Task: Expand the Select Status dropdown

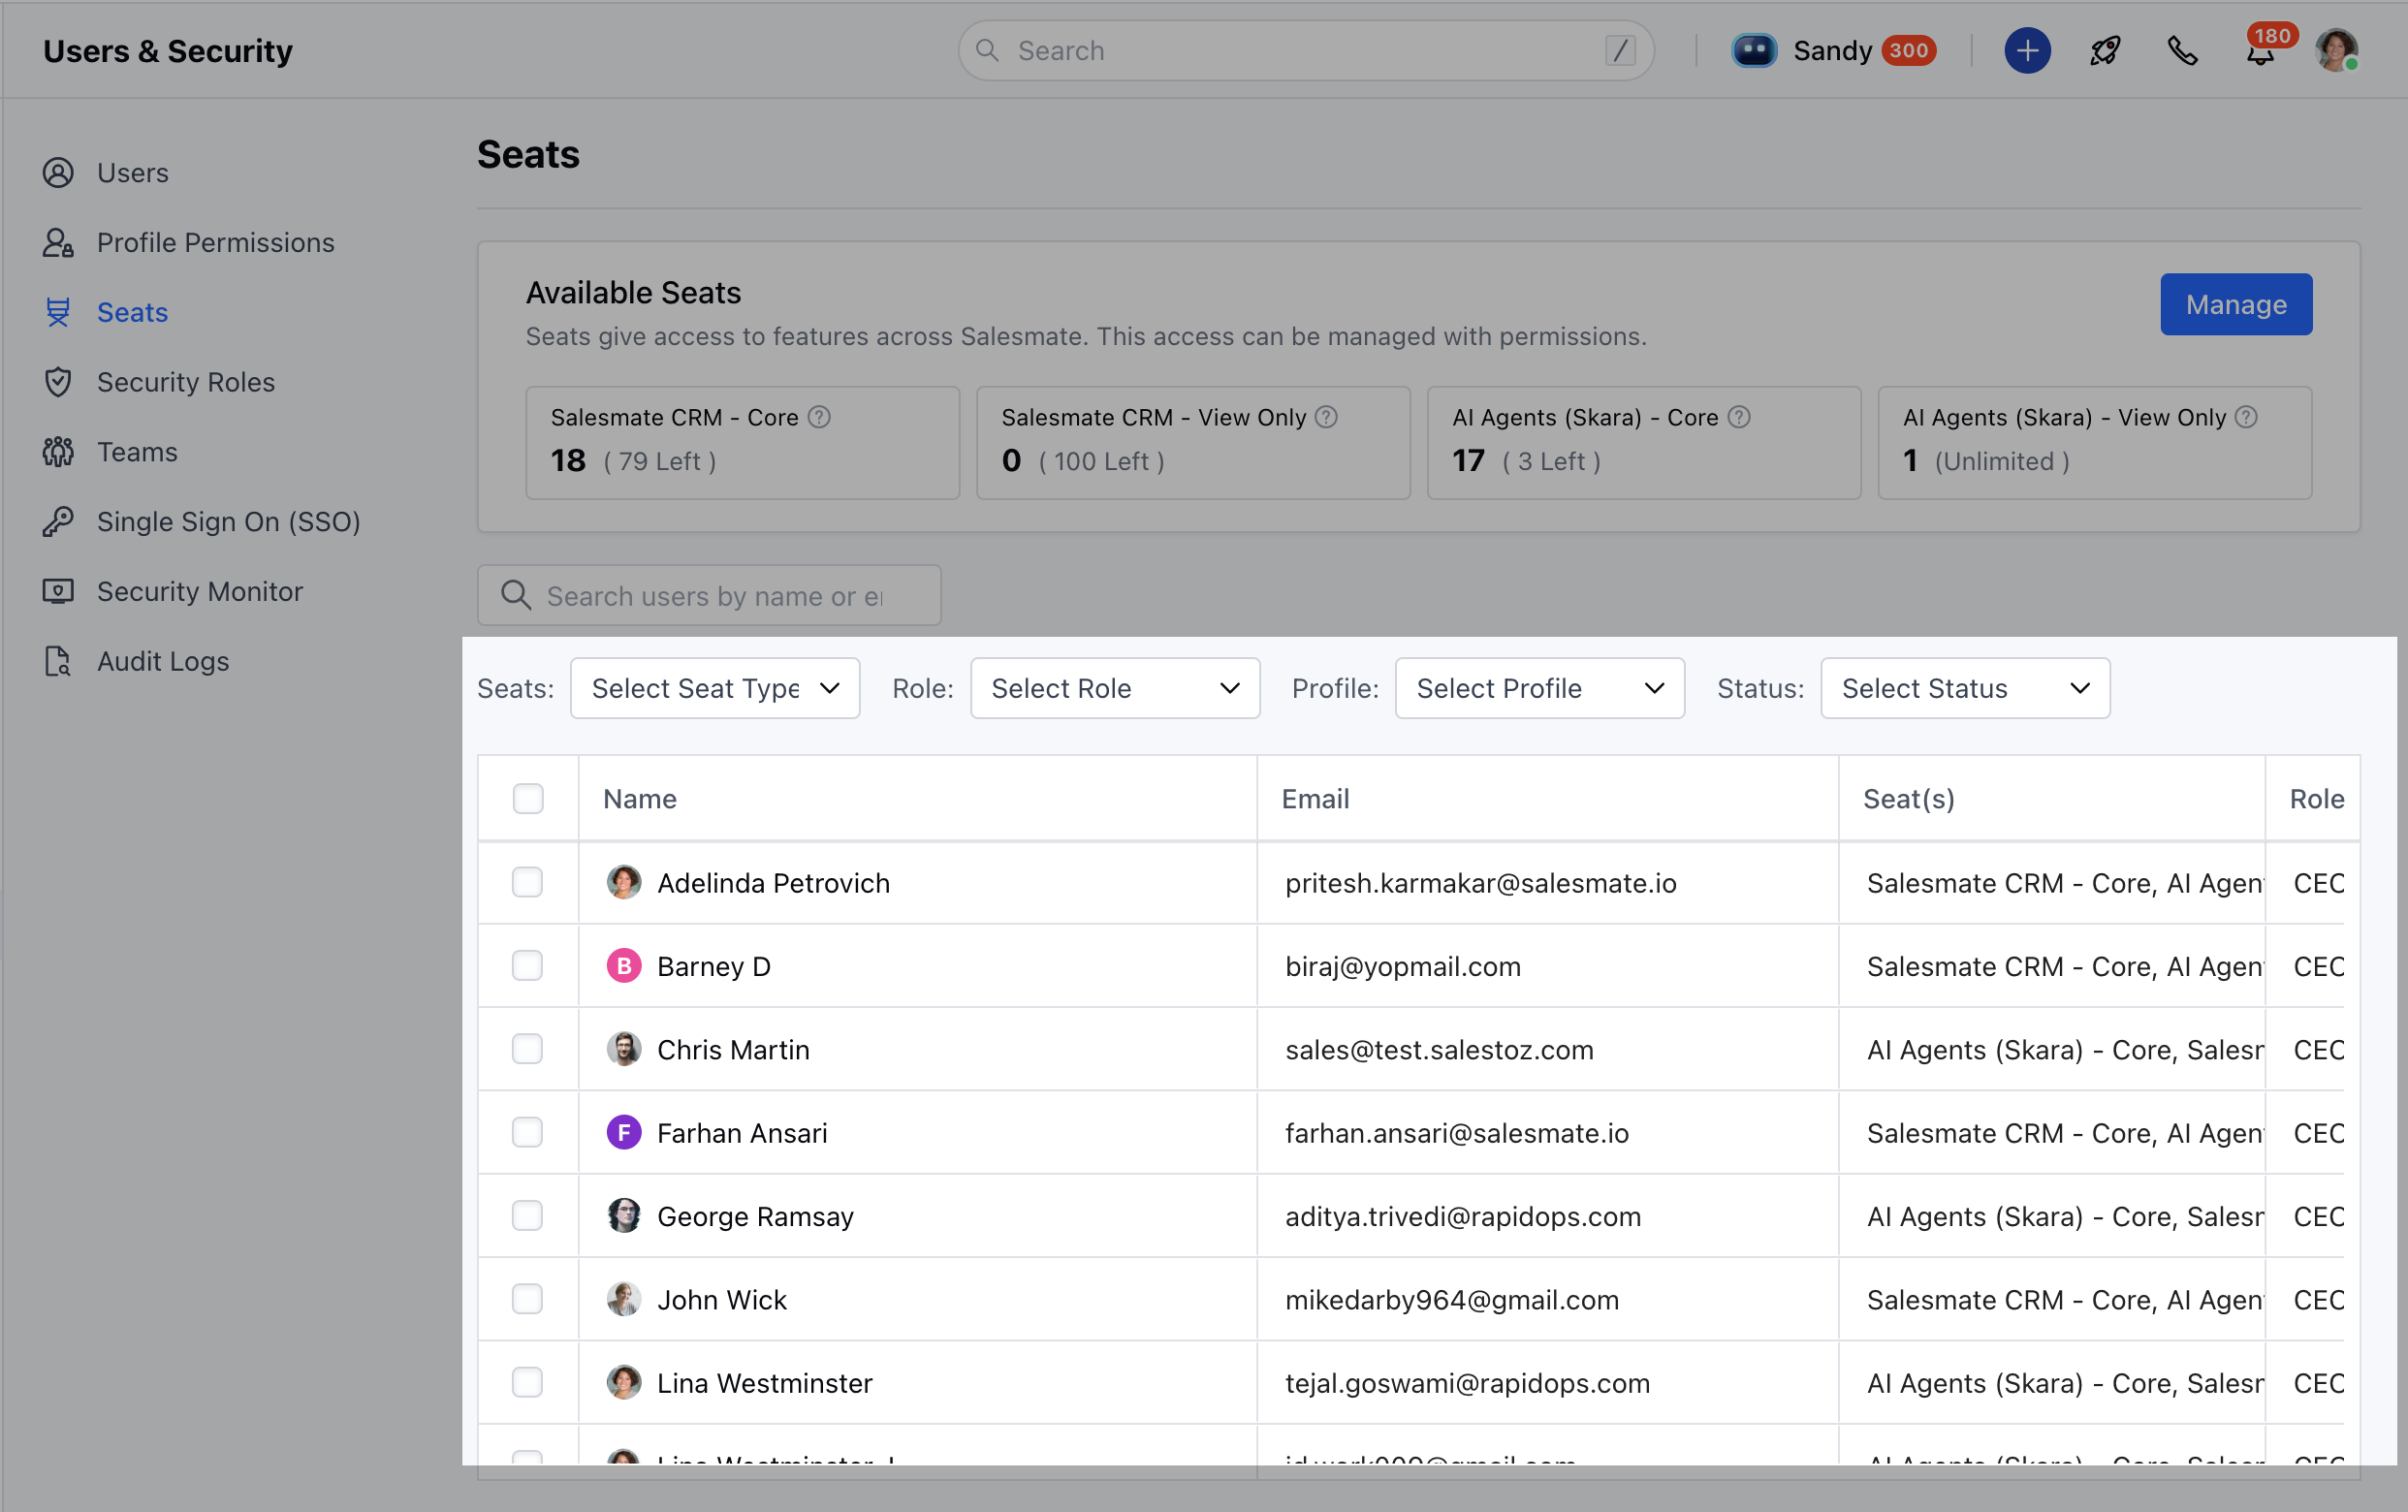Action: coord(1964,688)
